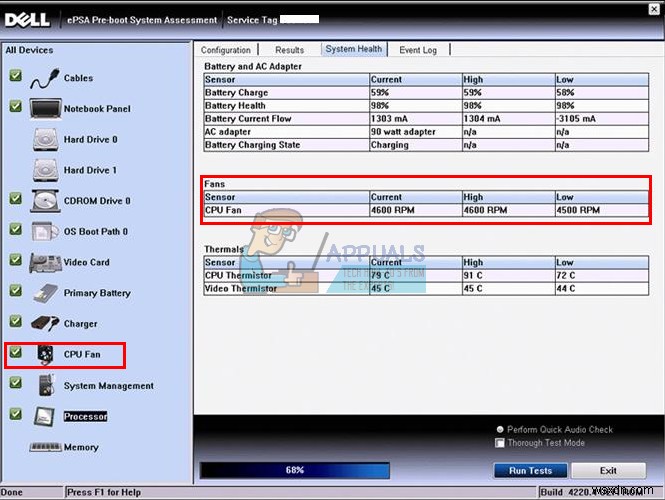Viewport: 665px width, 500px height.
Task: Click the '-3105 mA' low value
Action: (x=576, y=119)
